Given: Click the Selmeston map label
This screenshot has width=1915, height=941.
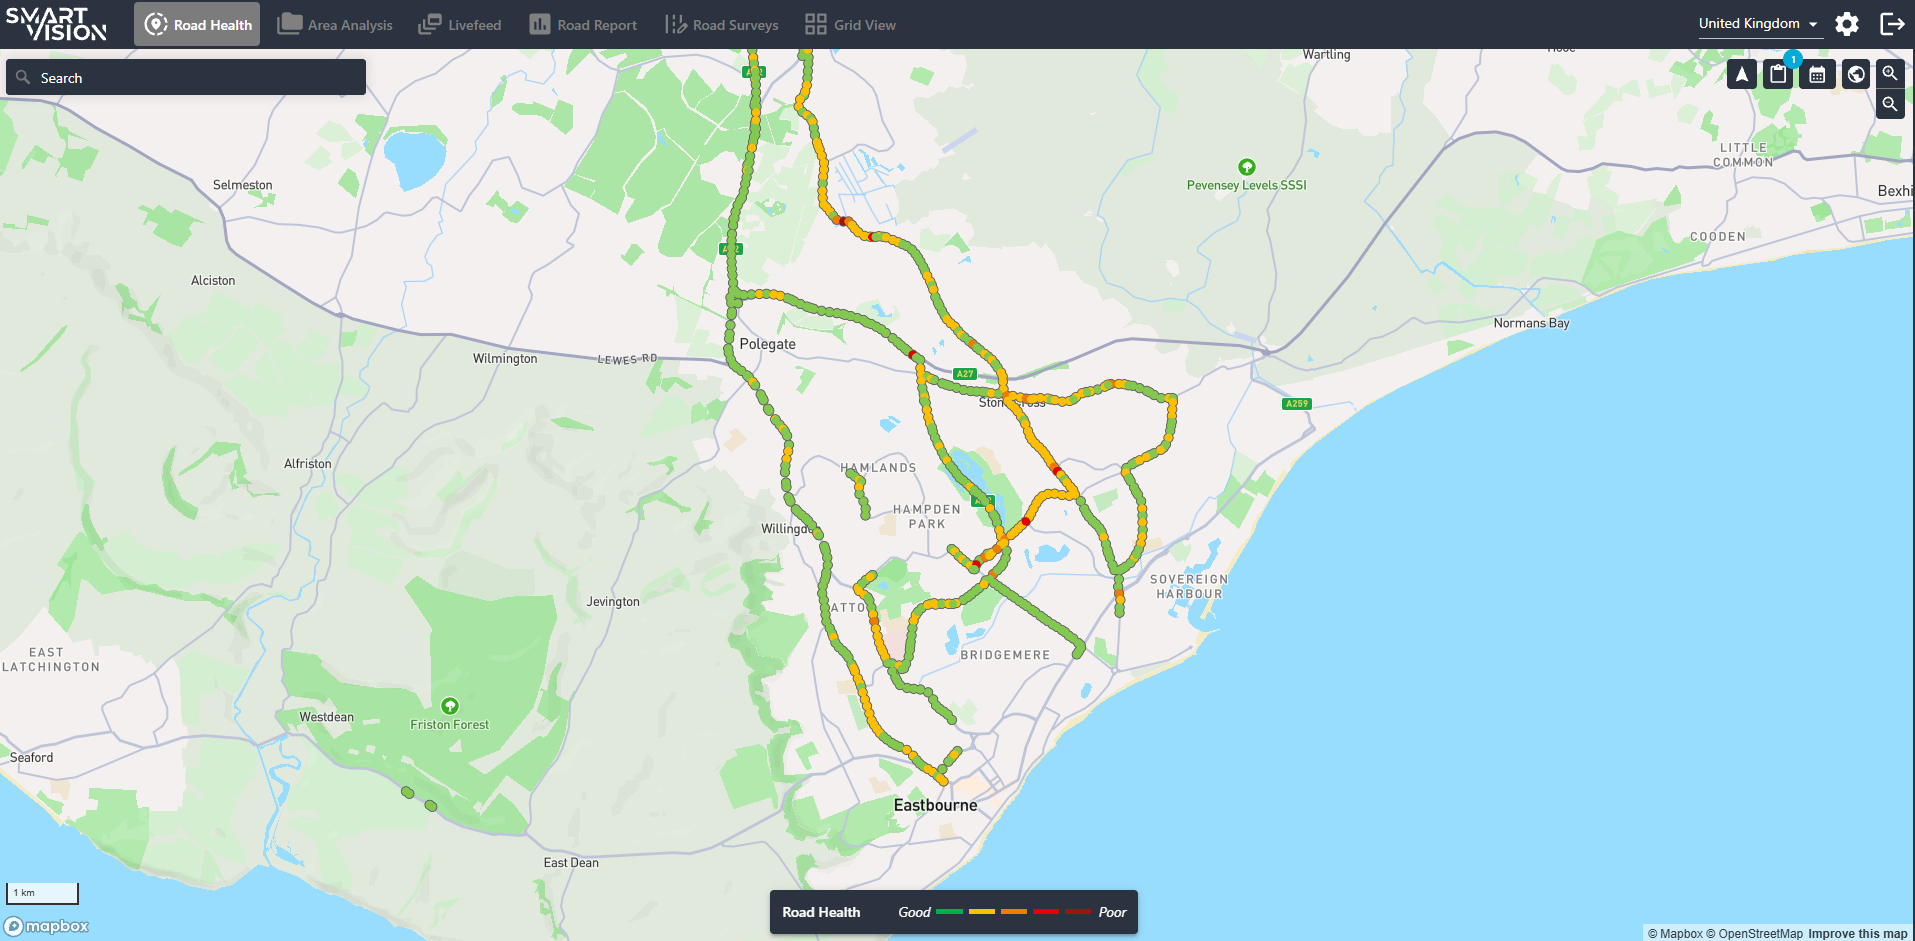Looking at the screenshot, I should 242,185.
